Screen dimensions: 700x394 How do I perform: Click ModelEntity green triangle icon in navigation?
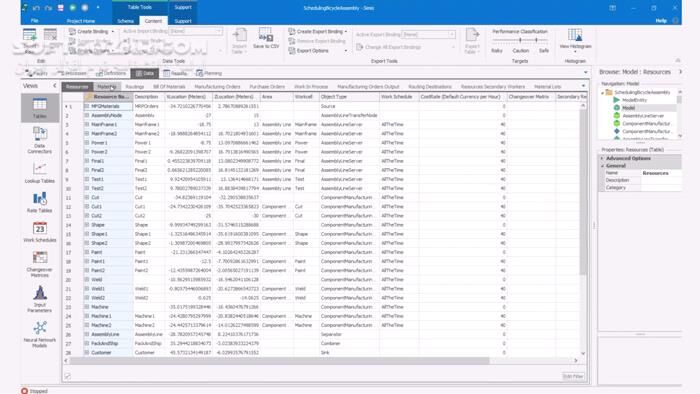617,100
